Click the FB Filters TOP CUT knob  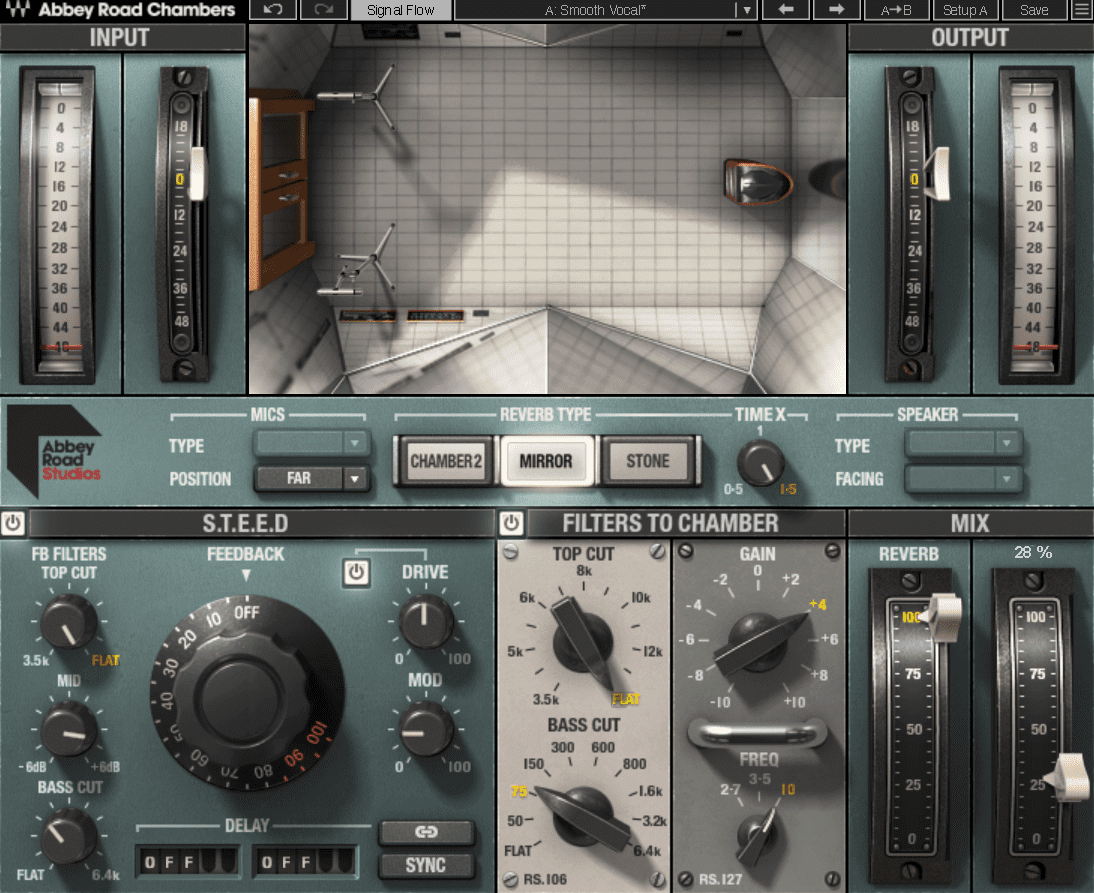click(x=68, y=622)
